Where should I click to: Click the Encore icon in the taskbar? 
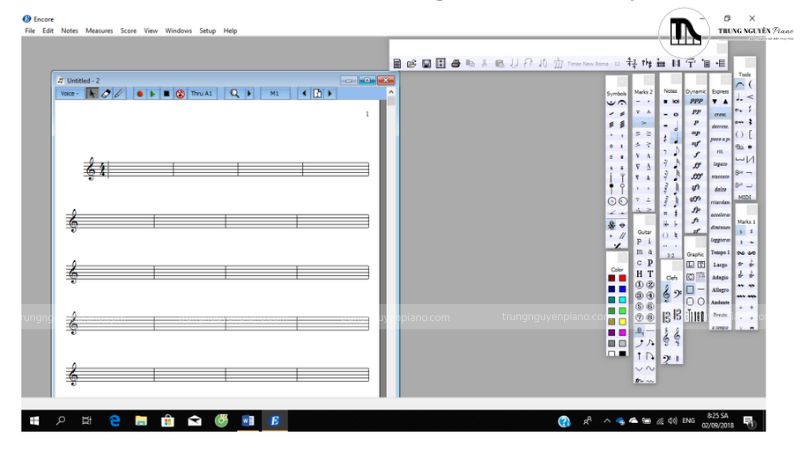(274, 420)
